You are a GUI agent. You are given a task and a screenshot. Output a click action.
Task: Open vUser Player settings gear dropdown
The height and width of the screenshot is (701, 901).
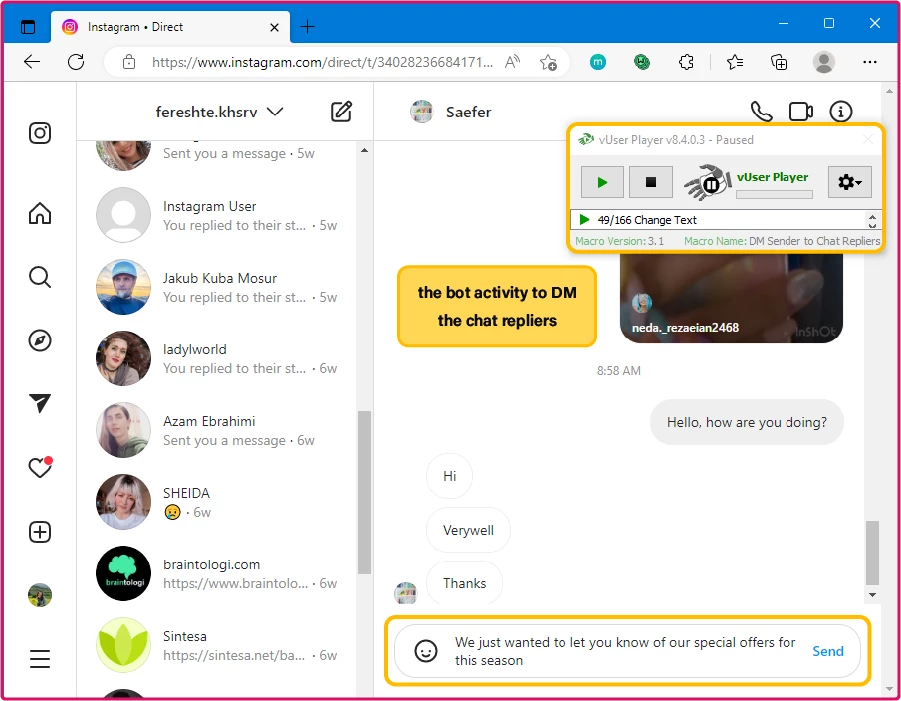click(x=849, y=182)
